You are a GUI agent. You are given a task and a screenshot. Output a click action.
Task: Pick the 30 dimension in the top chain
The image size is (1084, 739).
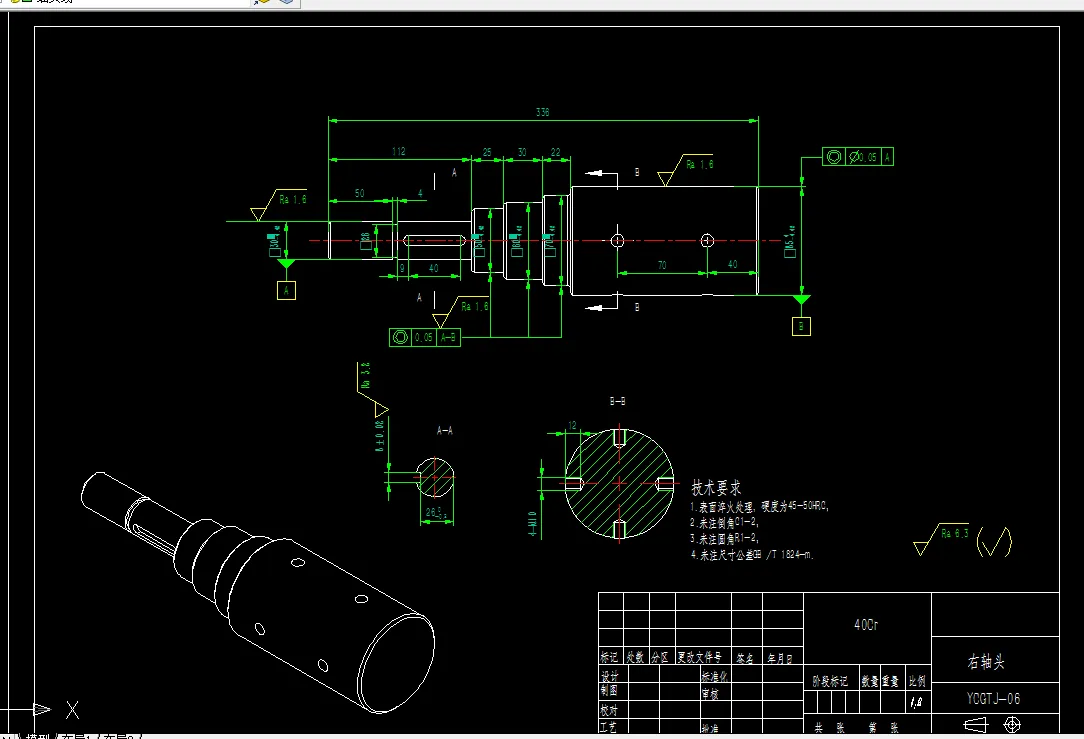pyautogui.click(x=522, y=152)
